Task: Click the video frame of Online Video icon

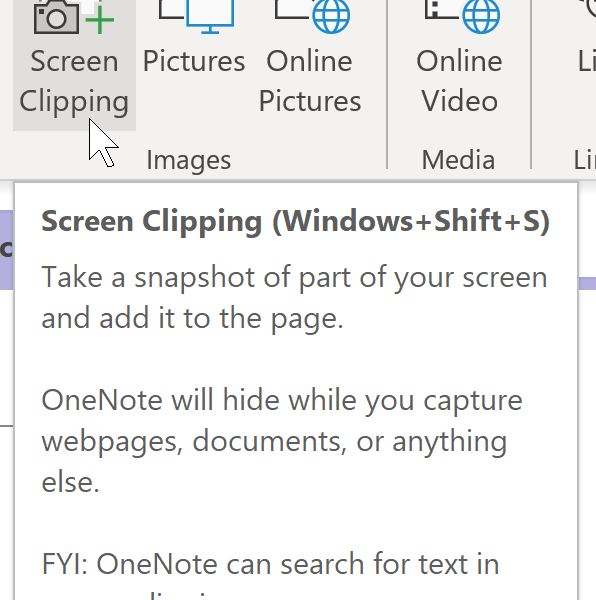Action: (x=441, y=10)
